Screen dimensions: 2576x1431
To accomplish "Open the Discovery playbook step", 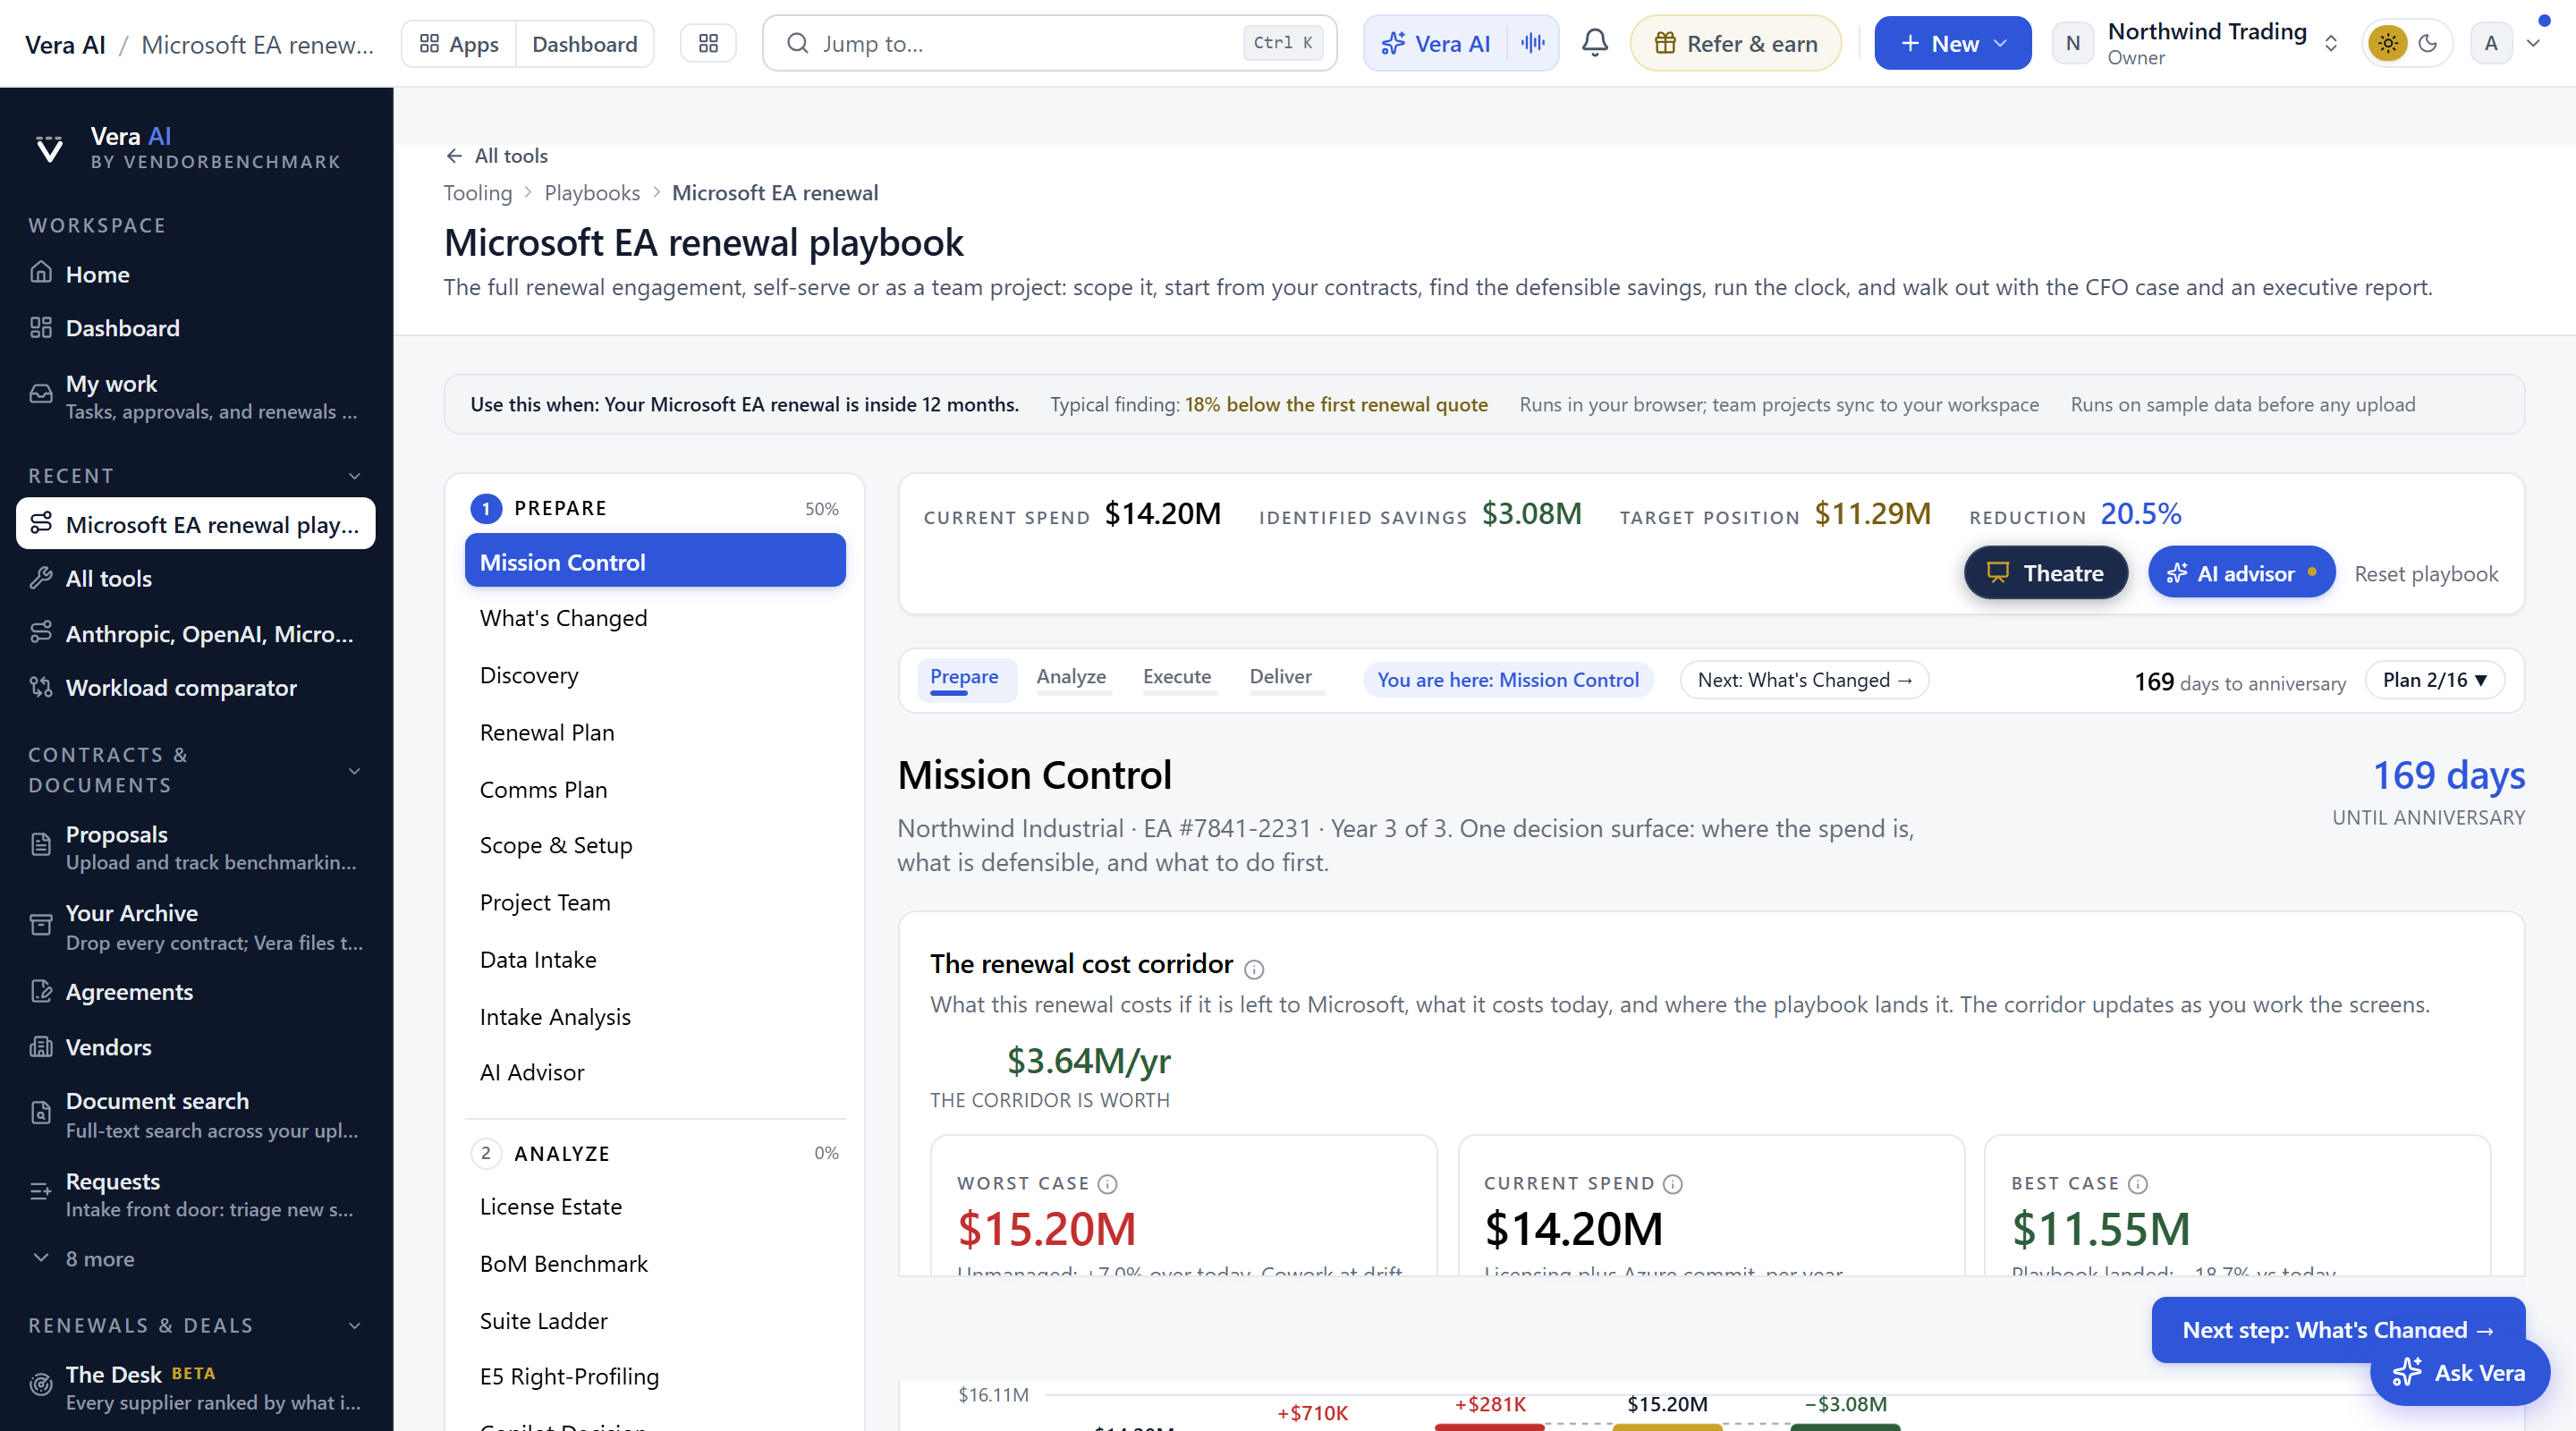I will tap(655, 675).
